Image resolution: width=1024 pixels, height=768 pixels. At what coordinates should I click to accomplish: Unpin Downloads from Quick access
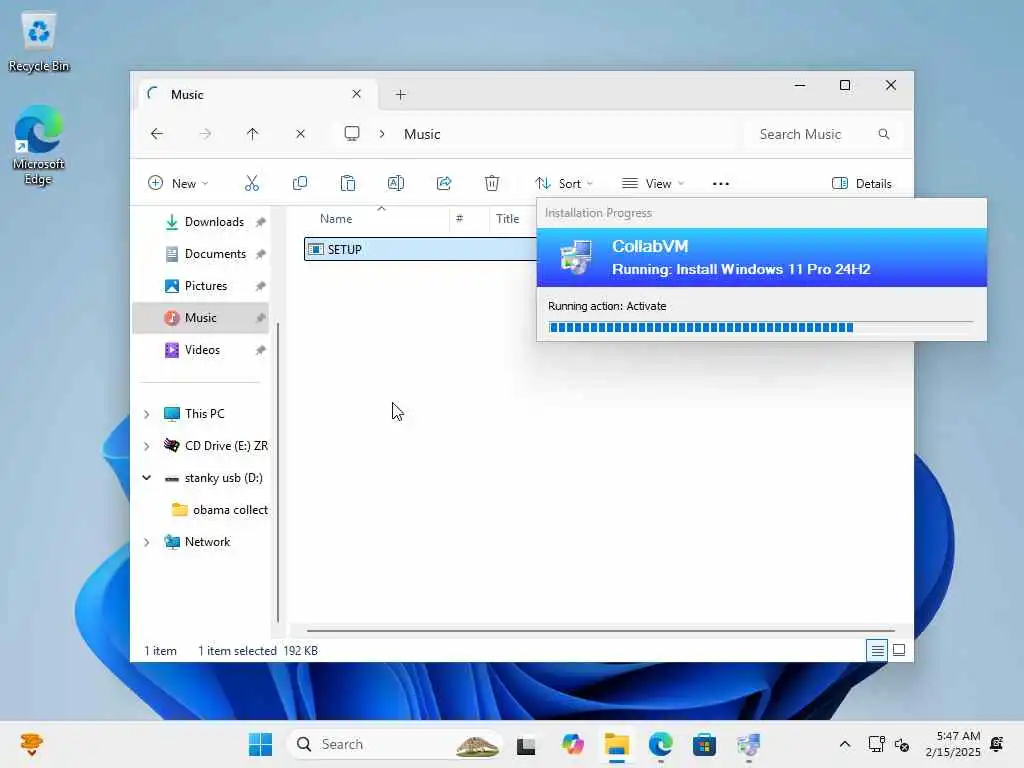(261, 222)
